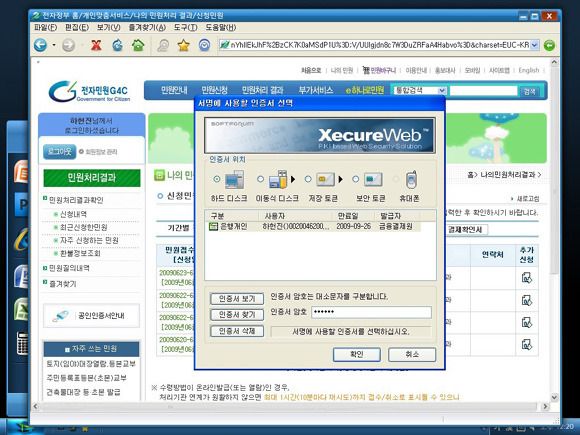This screenshot has height=435, width=580.
Task: Open Favorites with the star icon
Action: click(183, 45)
